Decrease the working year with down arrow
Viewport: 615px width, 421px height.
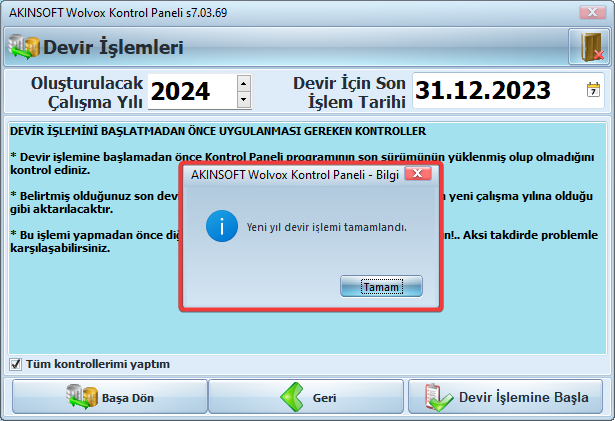pyautogui.click(x=244, y=99)
